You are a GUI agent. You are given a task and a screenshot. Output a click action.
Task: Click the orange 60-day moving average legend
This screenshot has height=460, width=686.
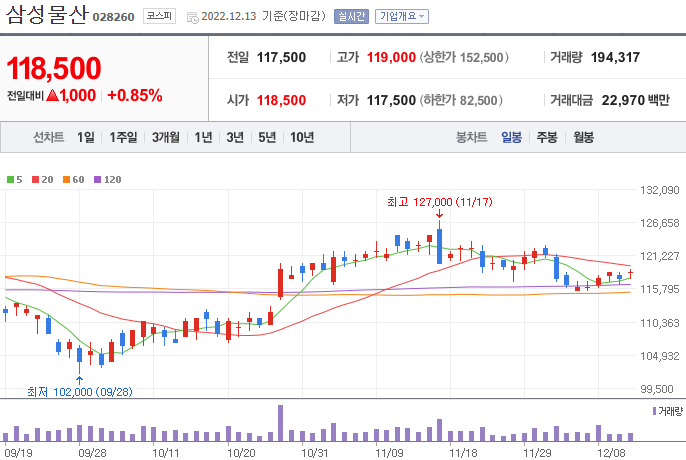[x=74, y=179]
